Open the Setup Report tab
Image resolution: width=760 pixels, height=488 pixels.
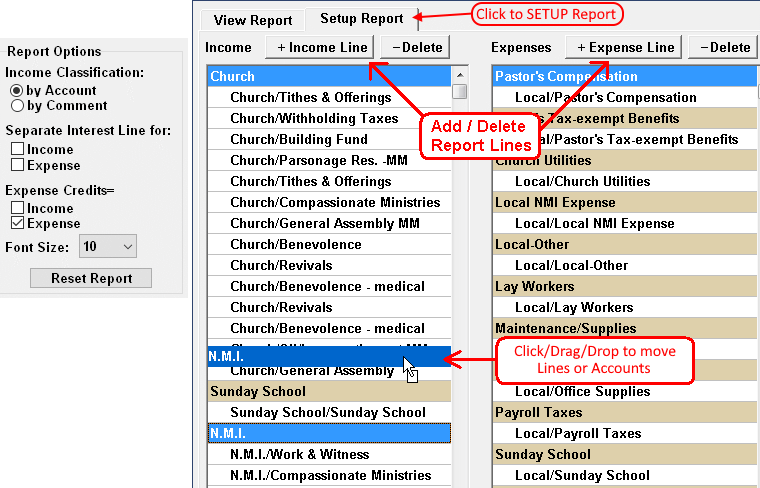pos(361,18)
